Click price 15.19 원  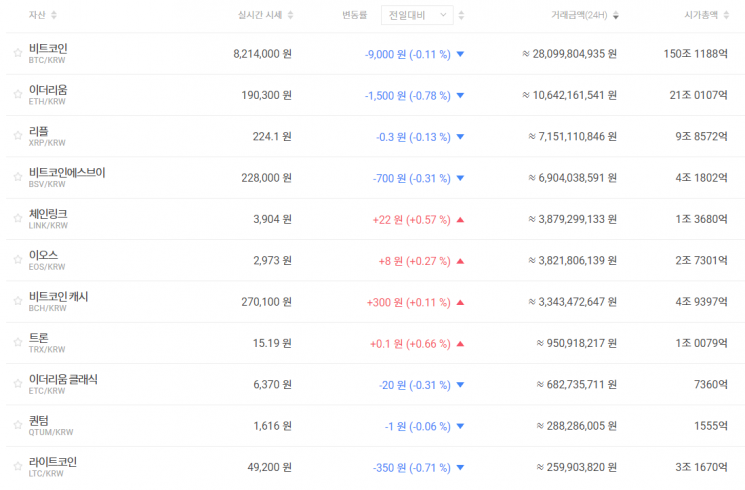tap(272, 343)
